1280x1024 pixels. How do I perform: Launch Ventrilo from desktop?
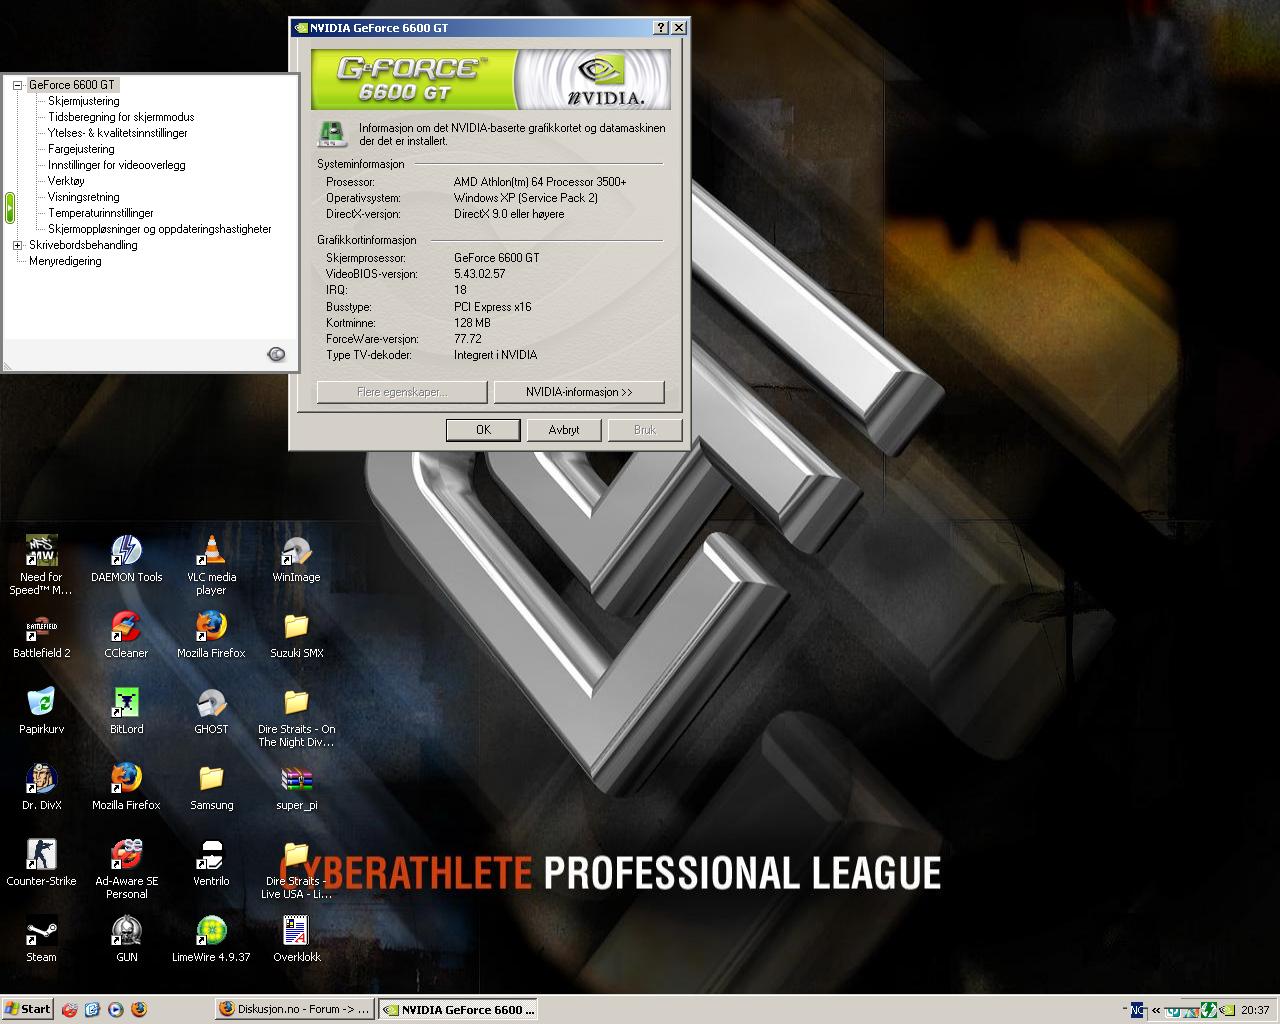click(x=211, y=862)
